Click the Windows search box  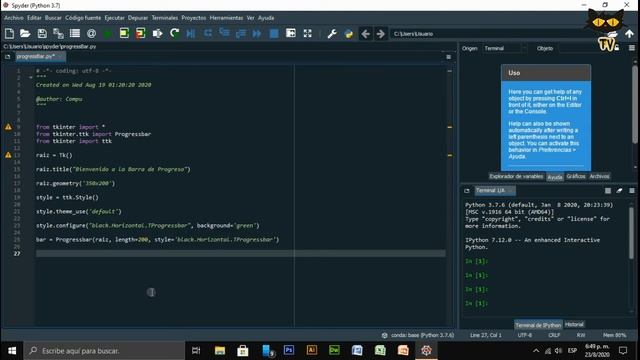pyautogui.click(x=104, y=351)
